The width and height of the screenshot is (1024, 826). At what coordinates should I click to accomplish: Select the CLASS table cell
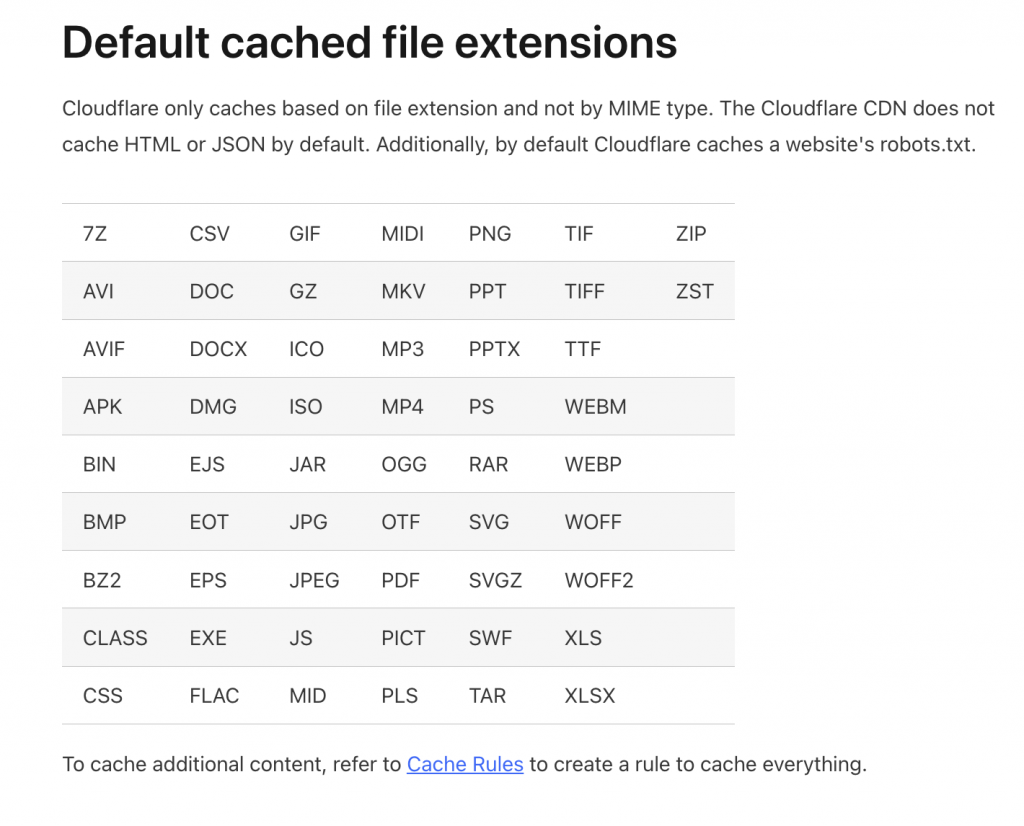pyautogui.click(x=115, y=638)
